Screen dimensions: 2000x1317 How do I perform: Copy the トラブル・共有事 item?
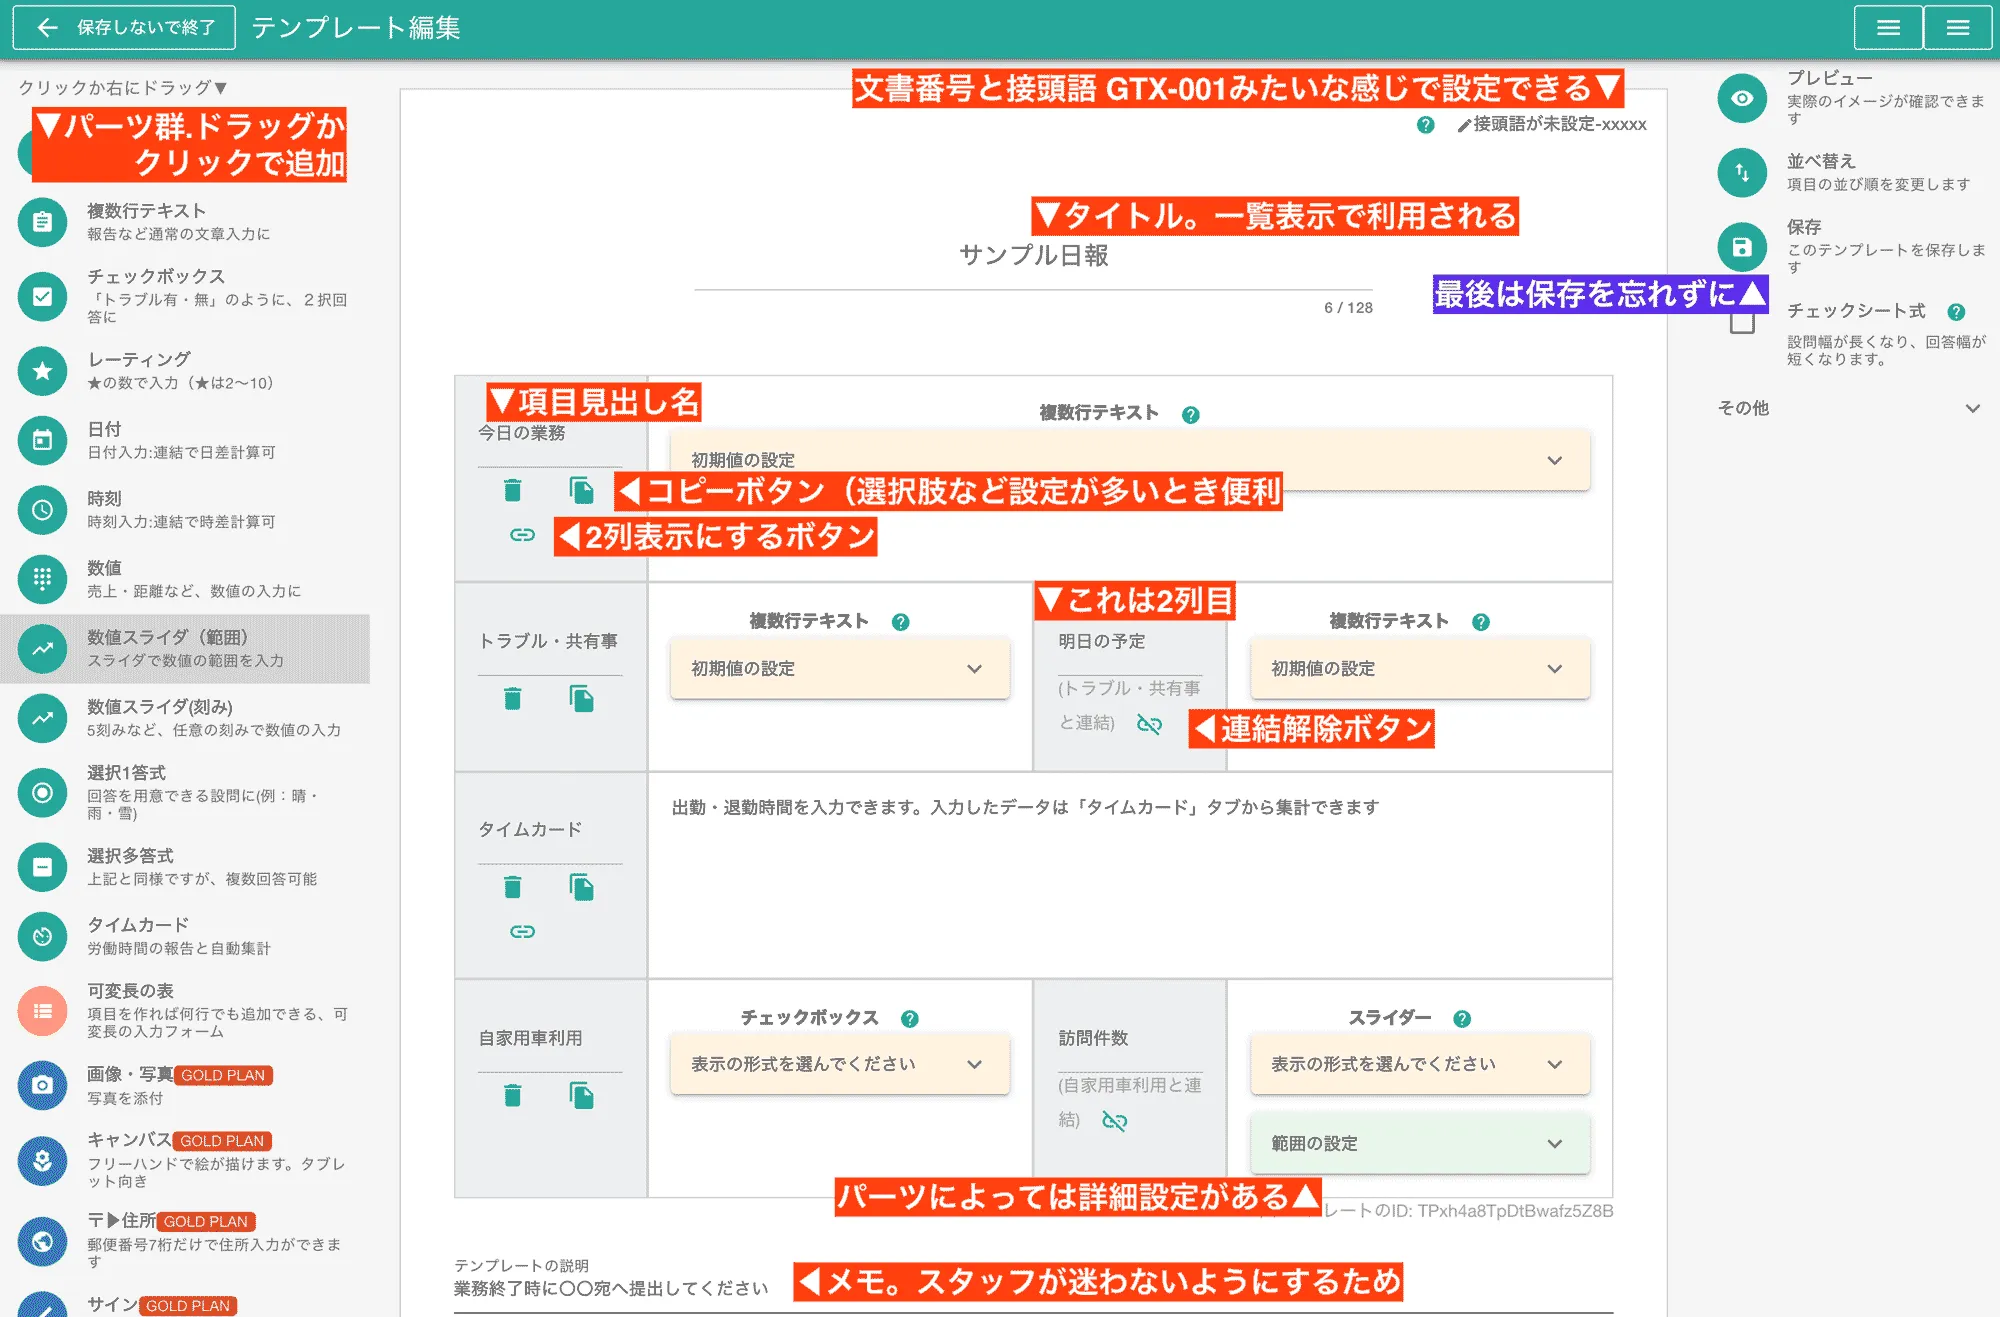[x=581, y=698]
